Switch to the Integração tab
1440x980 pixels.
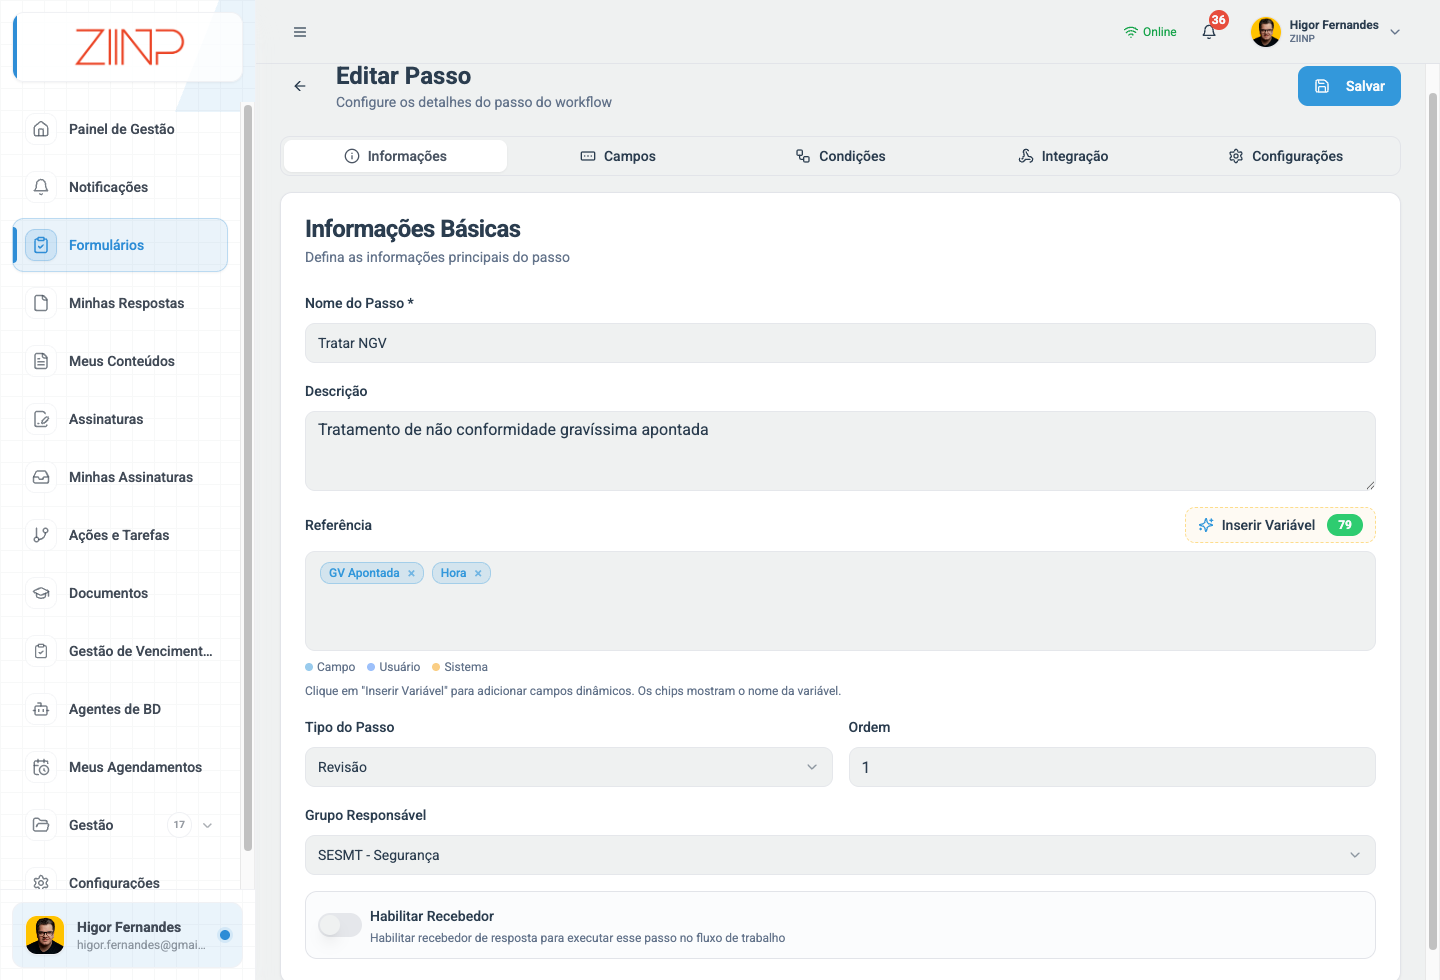point(1063,156)
